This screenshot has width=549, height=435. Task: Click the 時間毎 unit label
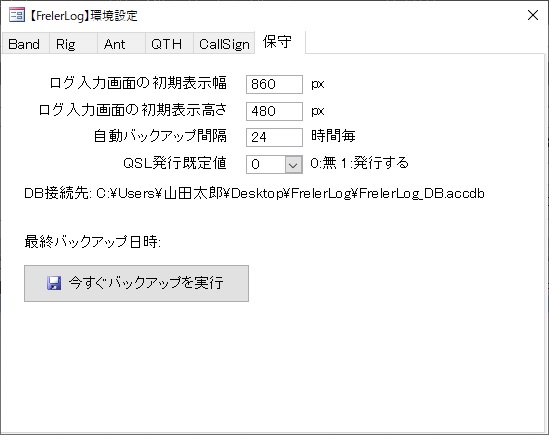click(x=333, y=136)
